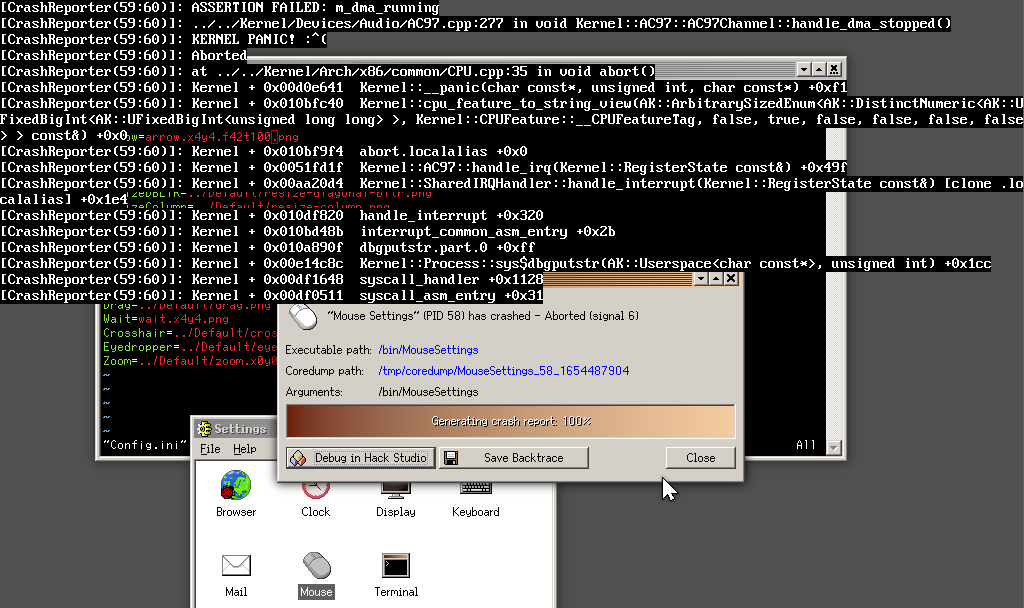This screenshot has width=1024, height=608.
Task: Open Keyboard settings
Action: [475, 489]
